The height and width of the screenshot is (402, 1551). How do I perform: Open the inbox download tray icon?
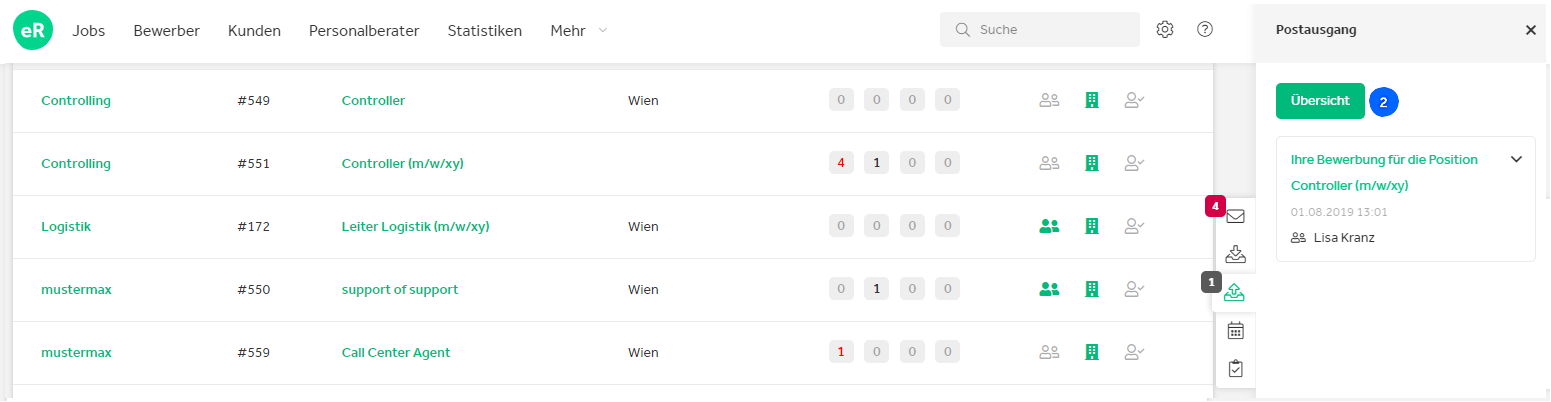pyautogui.click(x=1235, y=254)
